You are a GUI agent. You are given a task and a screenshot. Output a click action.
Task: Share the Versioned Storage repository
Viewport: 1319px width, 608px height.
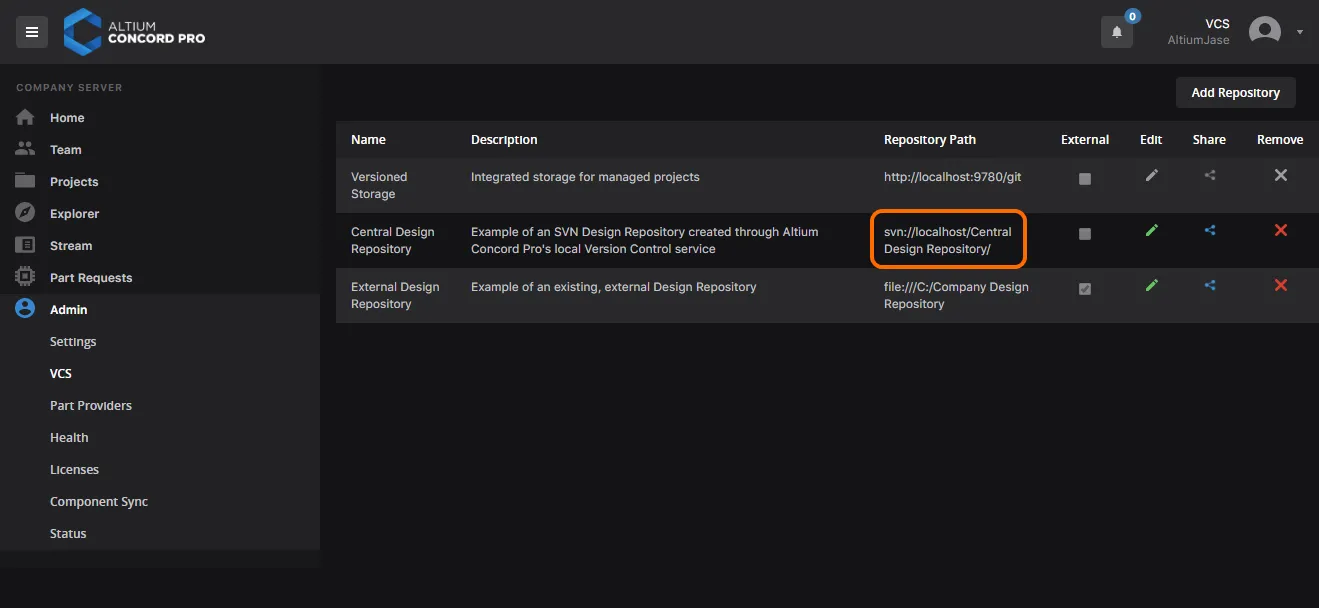click(x=1210, y=176)
